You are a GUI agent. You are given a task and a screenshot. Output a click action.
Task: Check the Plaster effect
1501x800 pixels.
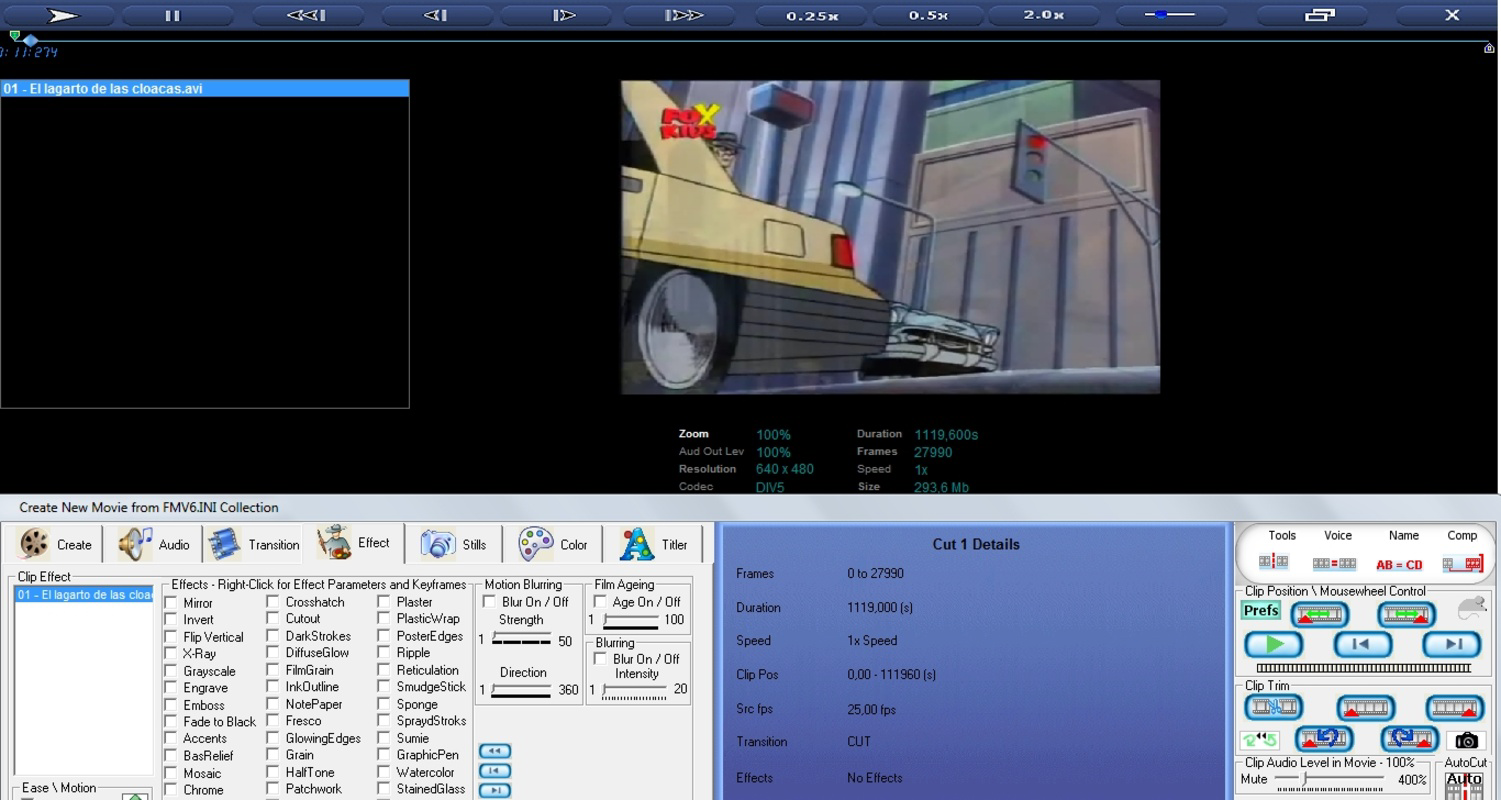(384, 602)
